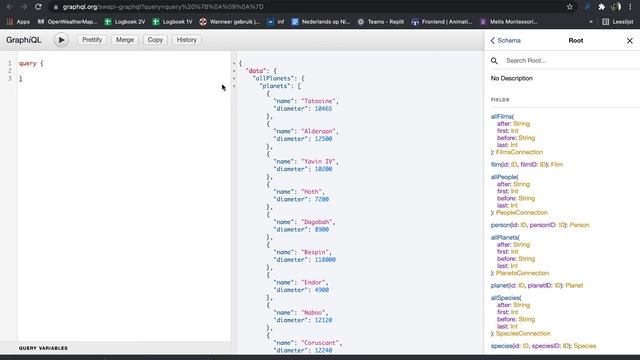
Task: Click line 2 in query editor
Action: 124,71
